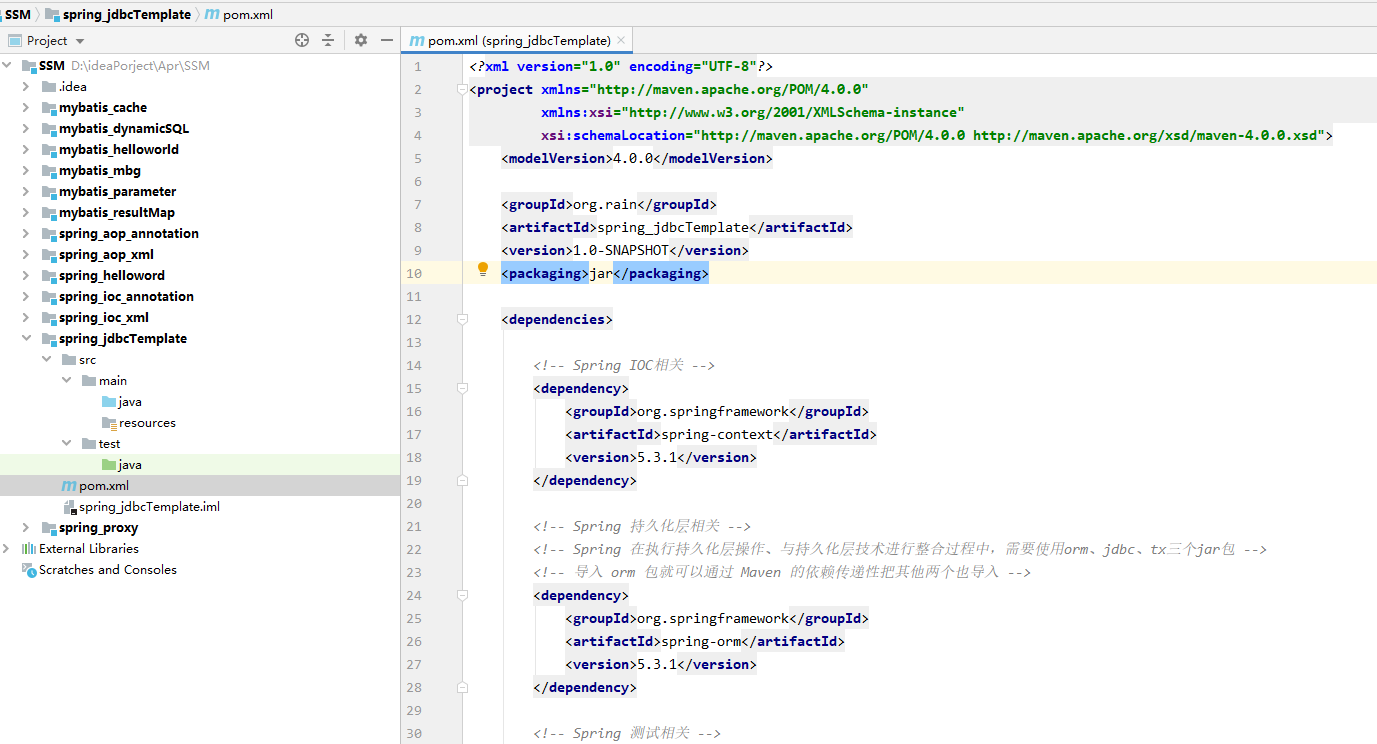Screen dimensions: 1377x744
Task: Hide the Project tool window
Action: click(386, 40)
